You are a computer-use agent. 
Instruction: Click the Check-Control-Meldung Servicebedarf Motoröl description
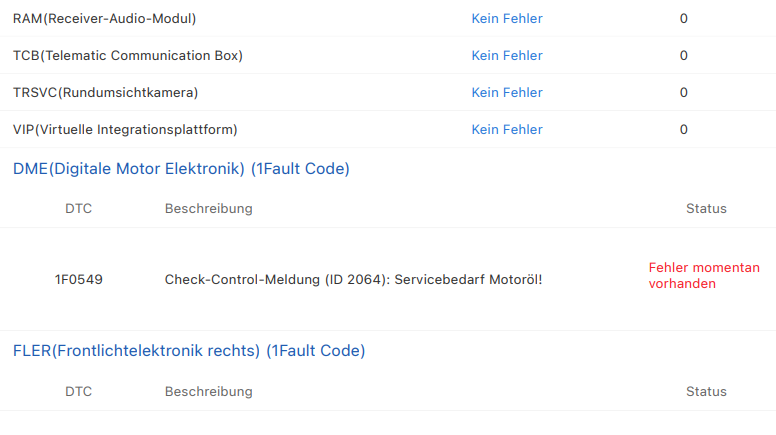click(353, 279)
